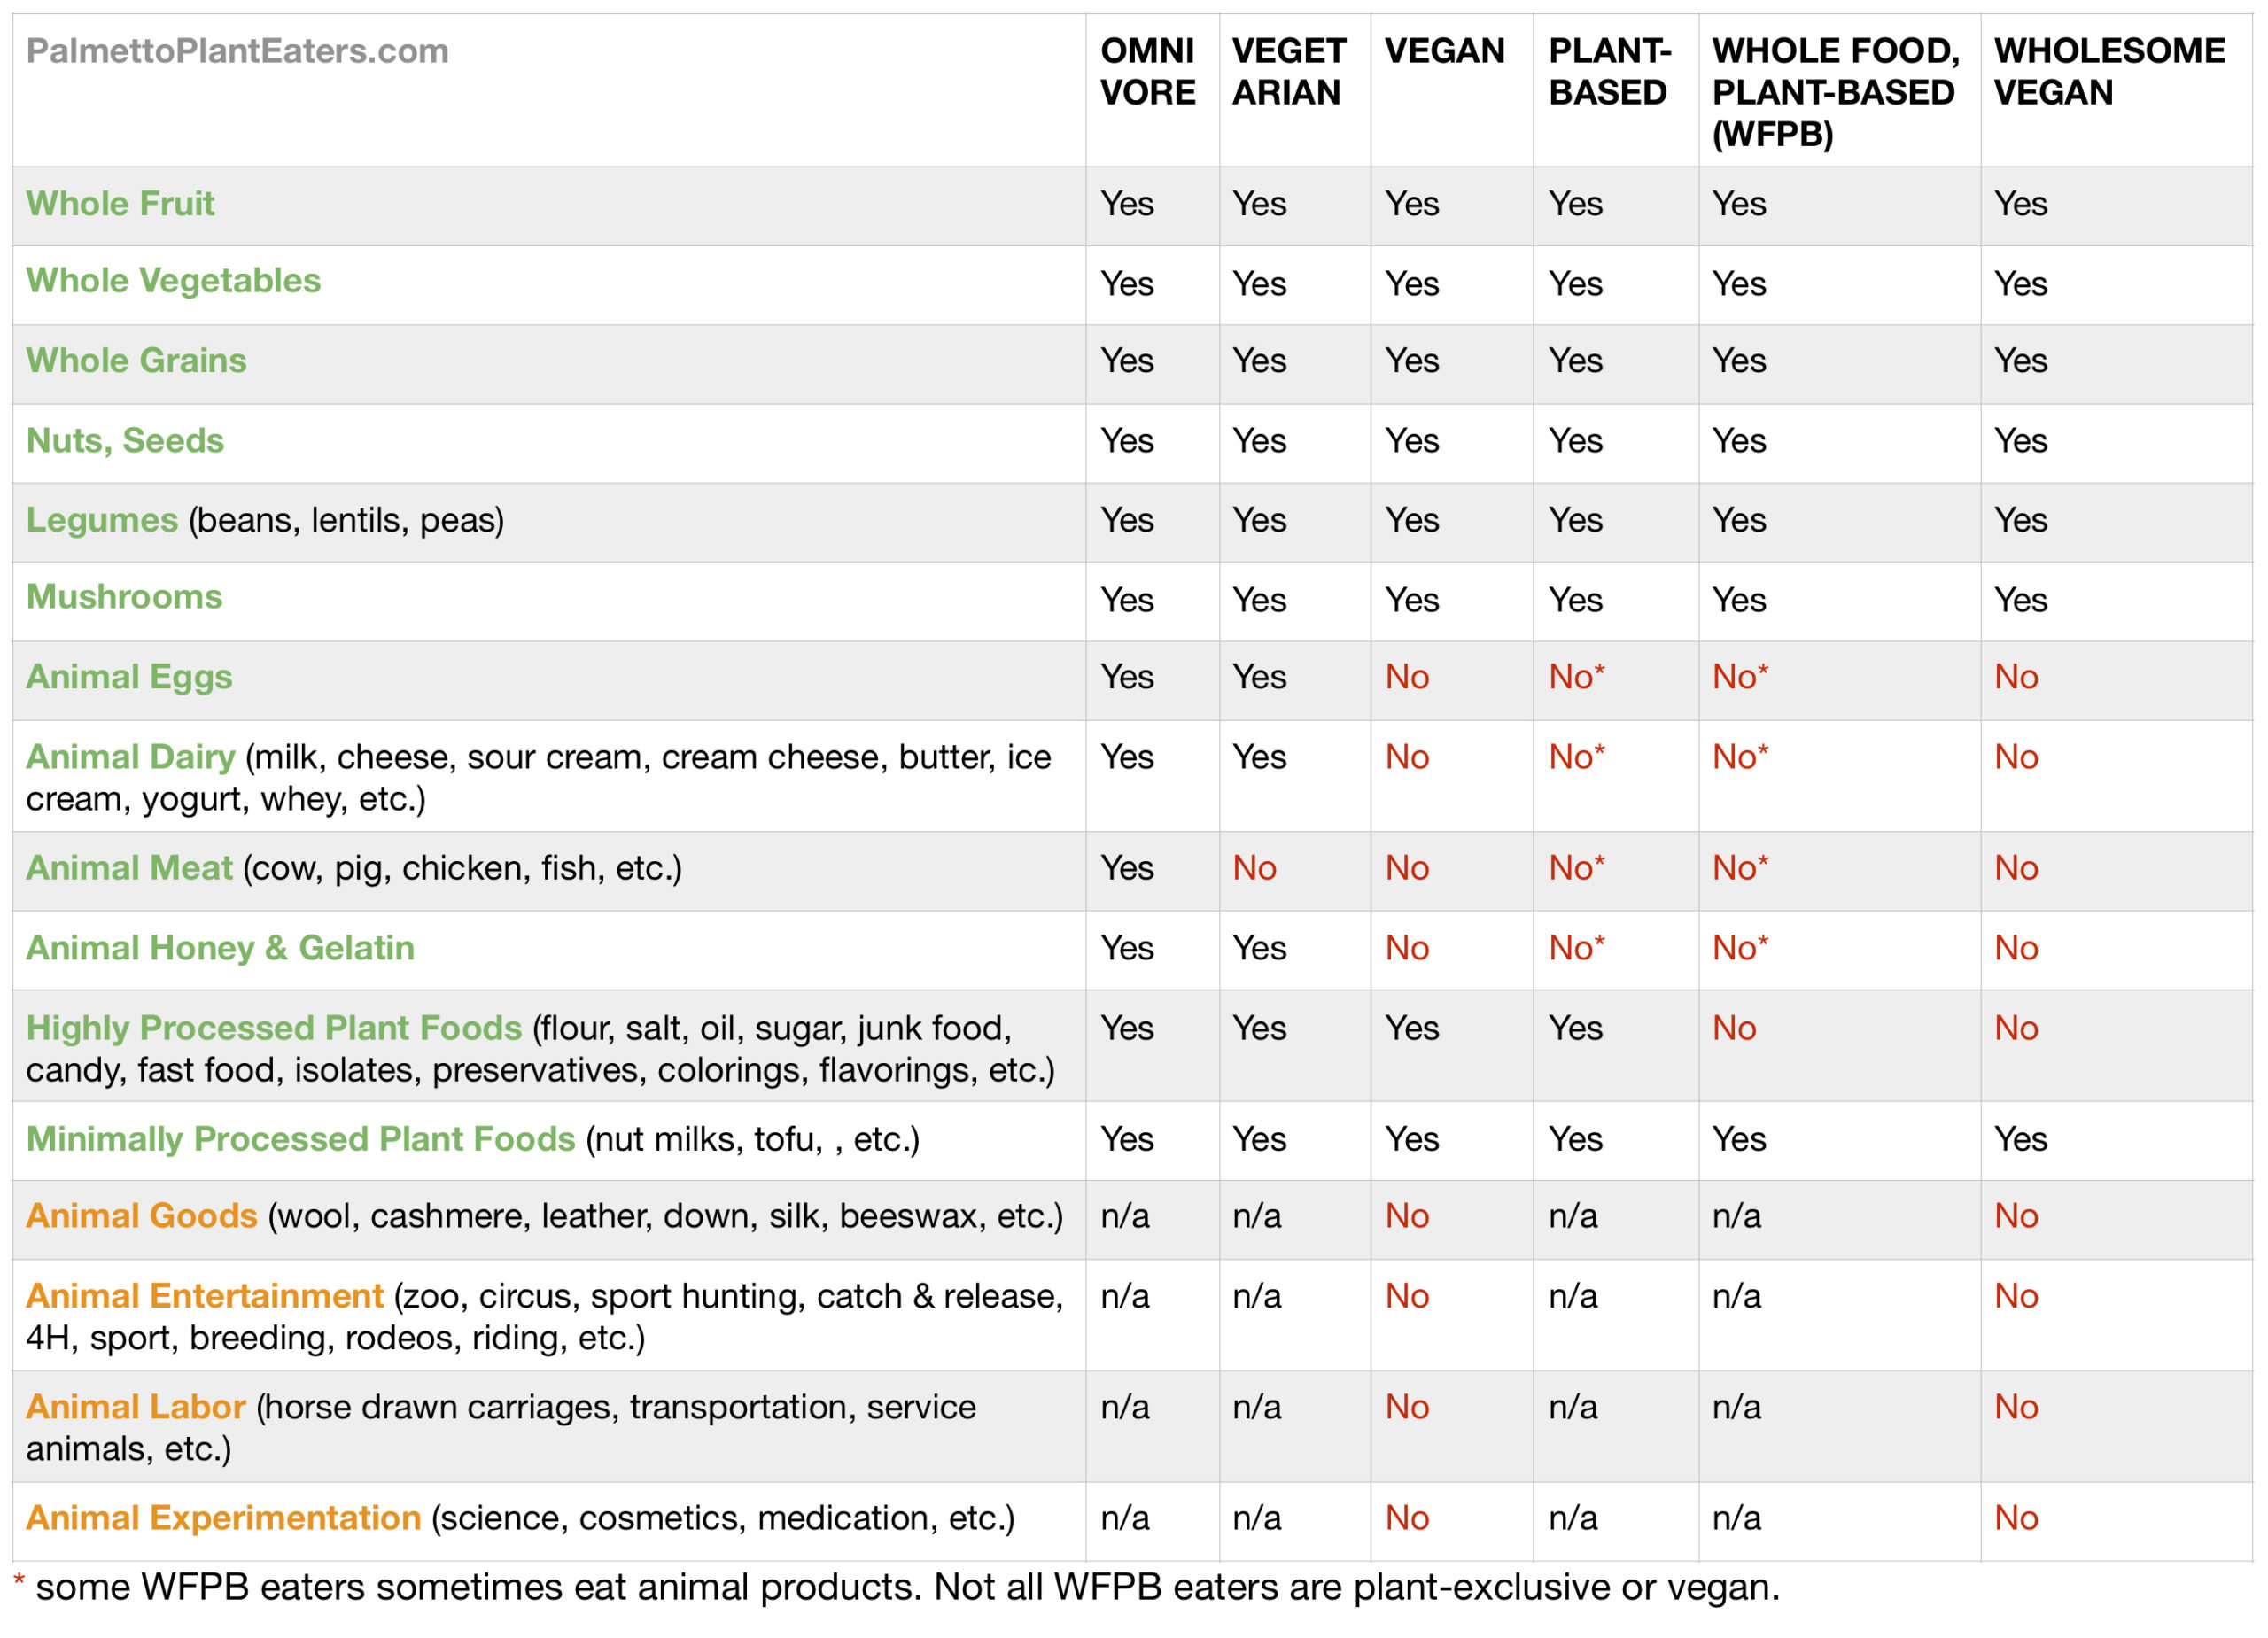The height and width of the screenshot is (1638, 2268).
Task: Click the Animal Entertainment row label
Action: click(205, 1297)
